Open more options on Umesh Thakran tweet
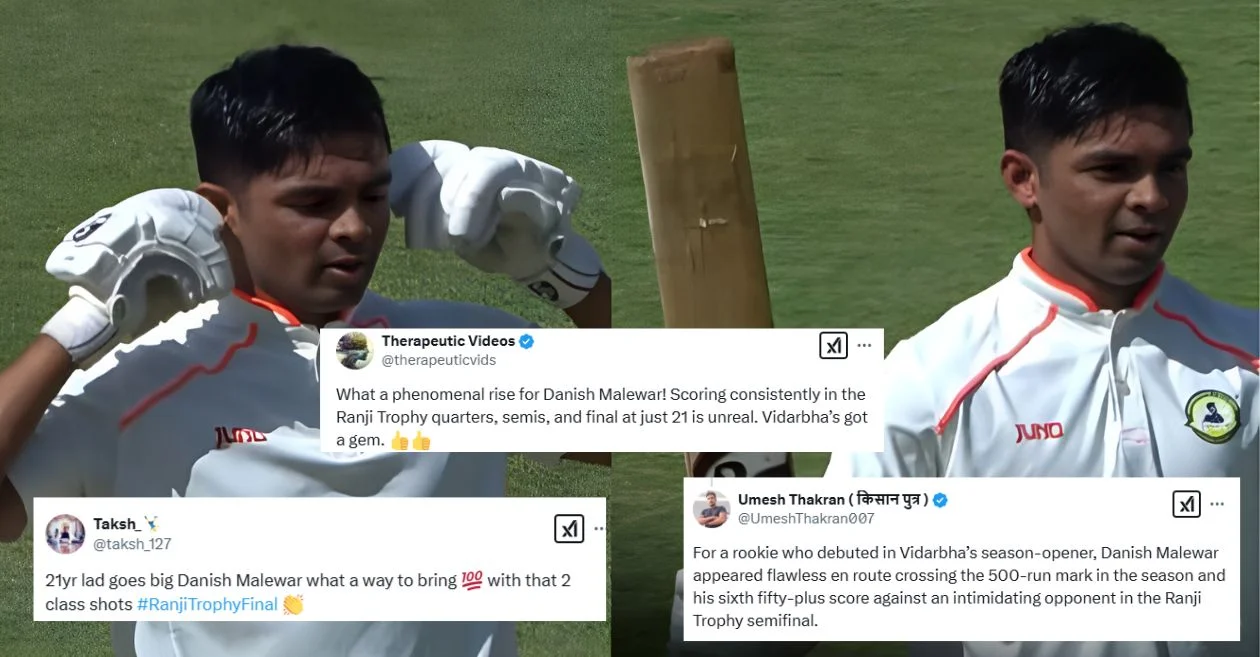The image size is (1260, 657). 1217,504
